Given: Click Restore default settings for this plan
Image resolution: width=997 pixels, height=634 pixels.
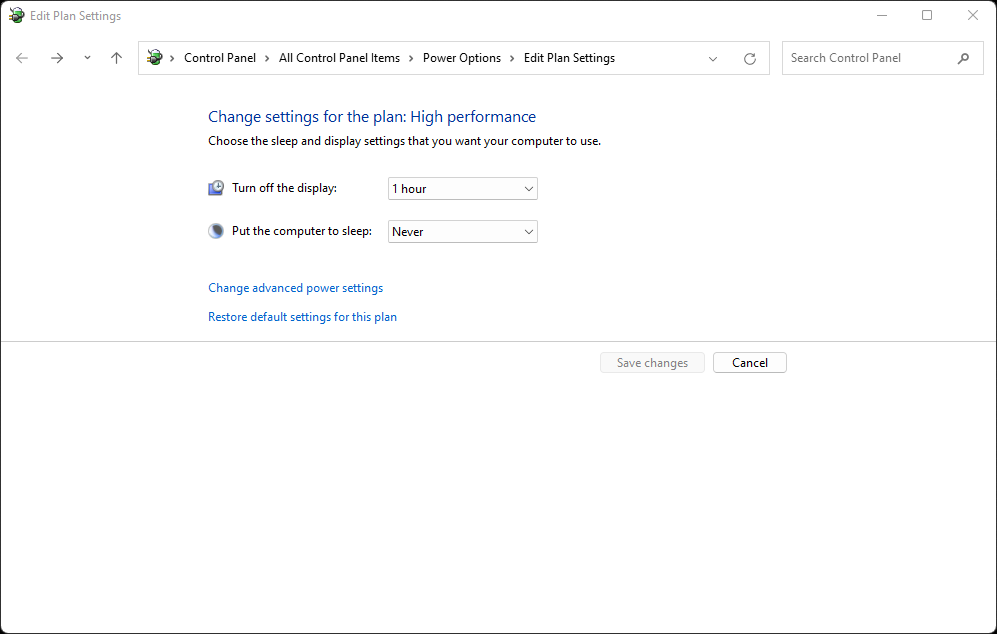Looking at the screenshot, I should click(x=302, y=316).
